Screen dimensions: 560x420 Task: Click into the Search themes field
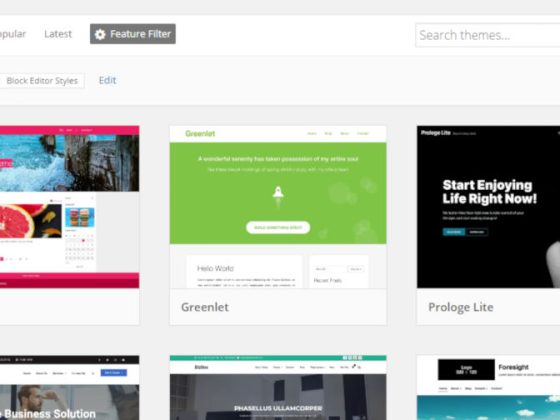[x=488, y=35]
